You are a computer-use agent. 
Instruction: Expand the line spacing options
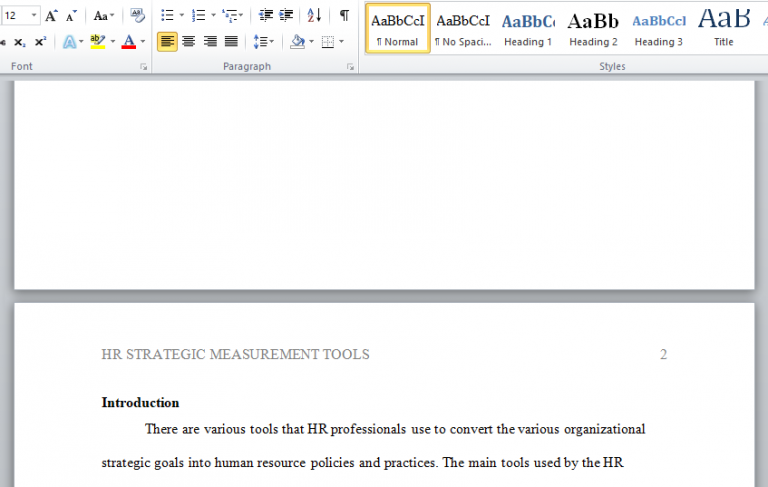pyautogui.click(x=263, y=42)
